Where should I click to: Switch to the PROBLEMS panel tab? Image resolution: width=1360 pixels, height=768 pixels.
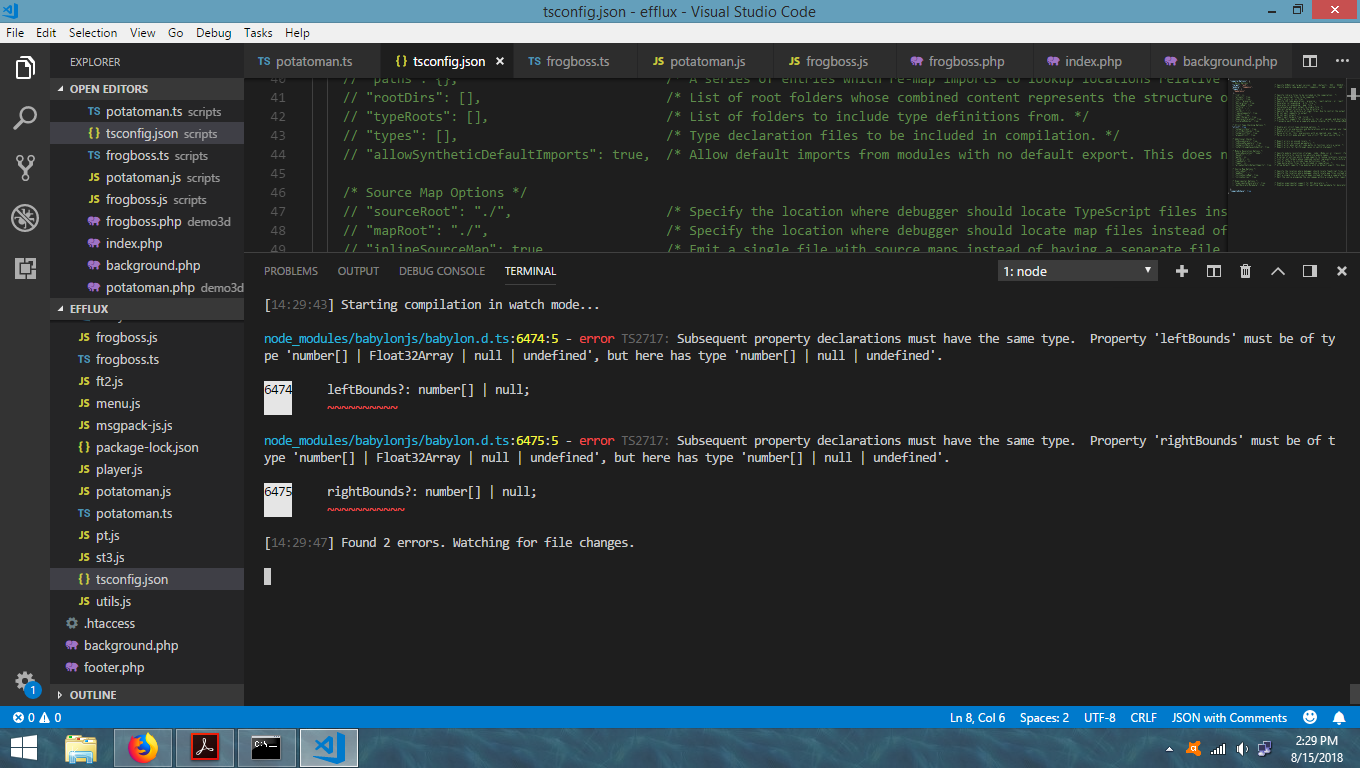point(291,271)
